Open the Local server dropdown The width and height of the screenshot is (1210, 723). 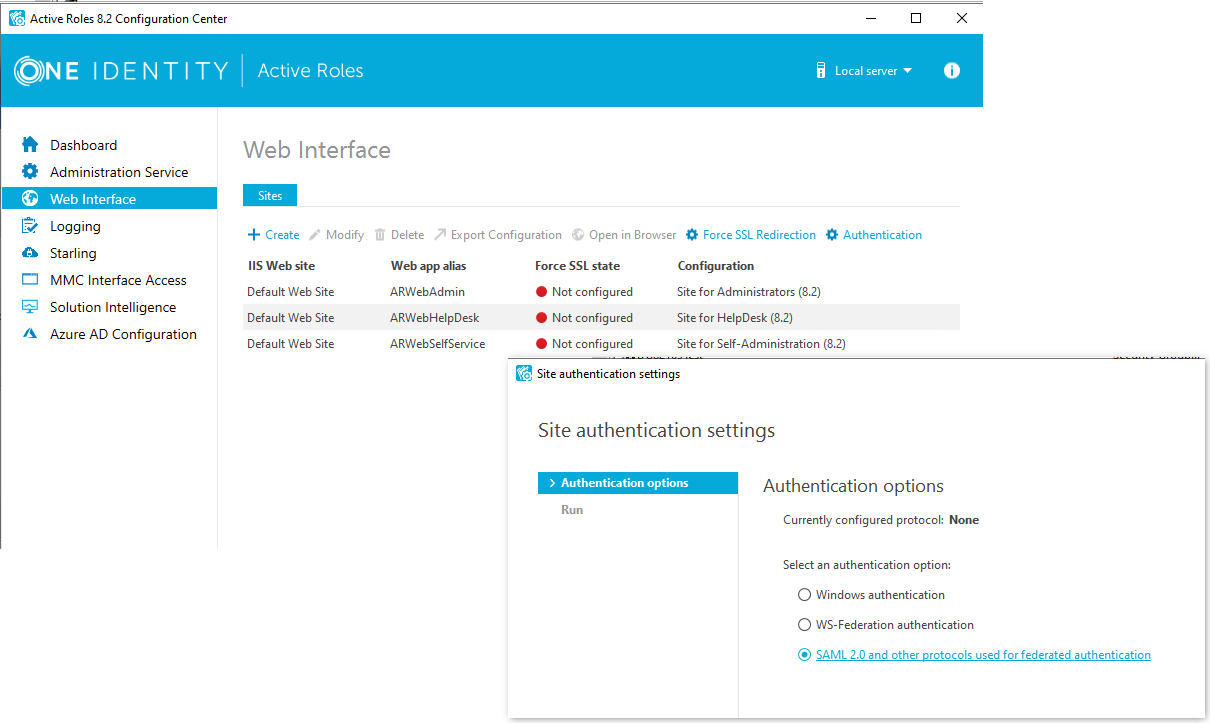(x=865, y=71)
